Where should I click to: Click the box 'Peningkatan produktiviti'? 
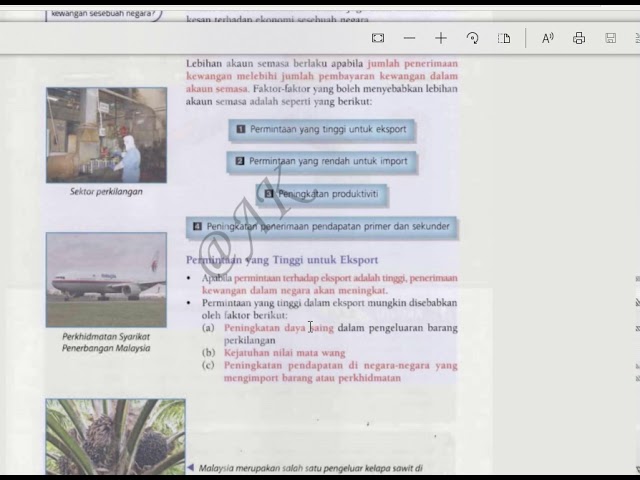click(x=322, y=195)
